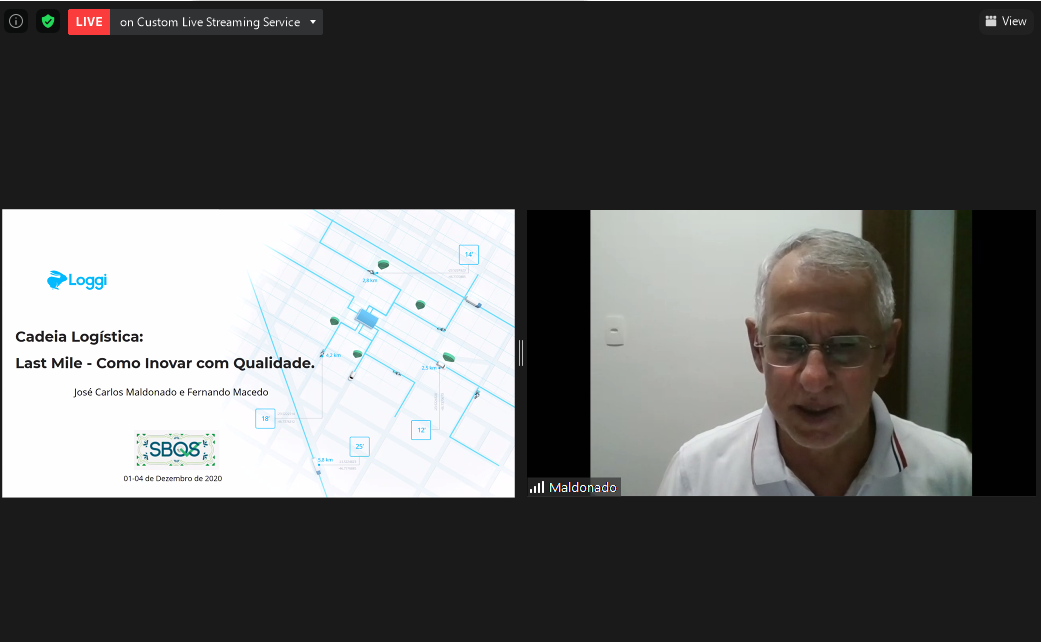The image size is (1041, 642).
Task: Click the divider handle between slide and video
Action: [x=521, y=353]
